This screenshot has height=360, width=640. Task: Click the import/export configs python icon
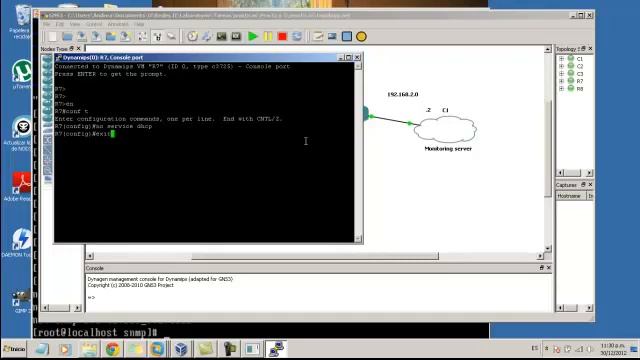[x=207, y=37]
